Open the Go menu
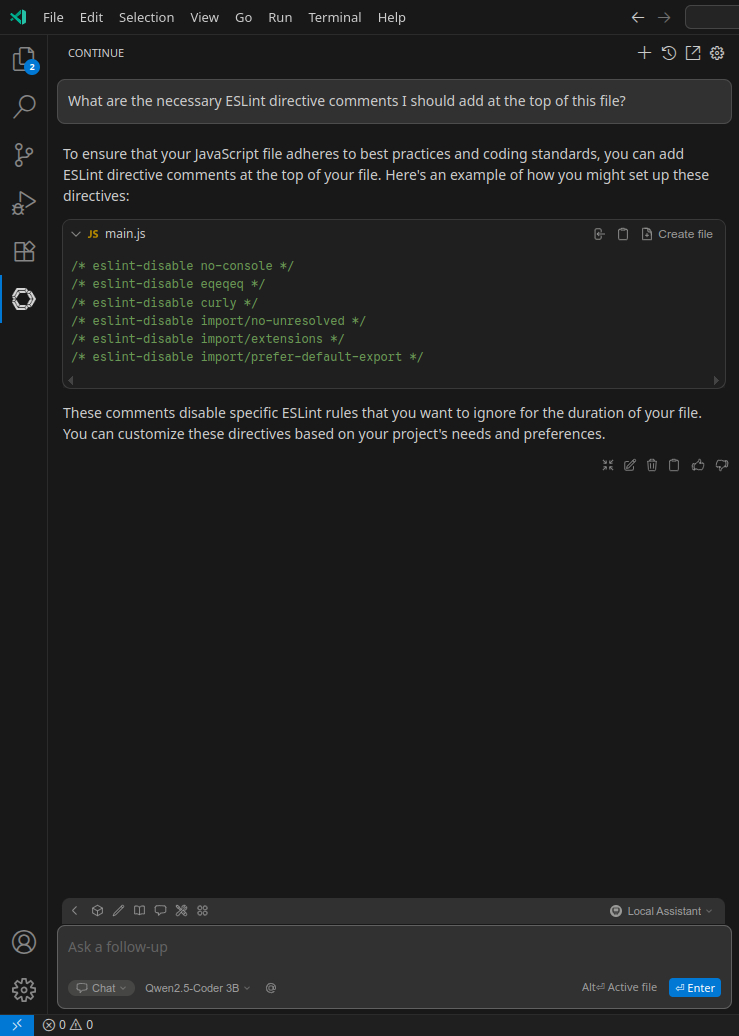The image size is (739, 1036). click(243, 18)
